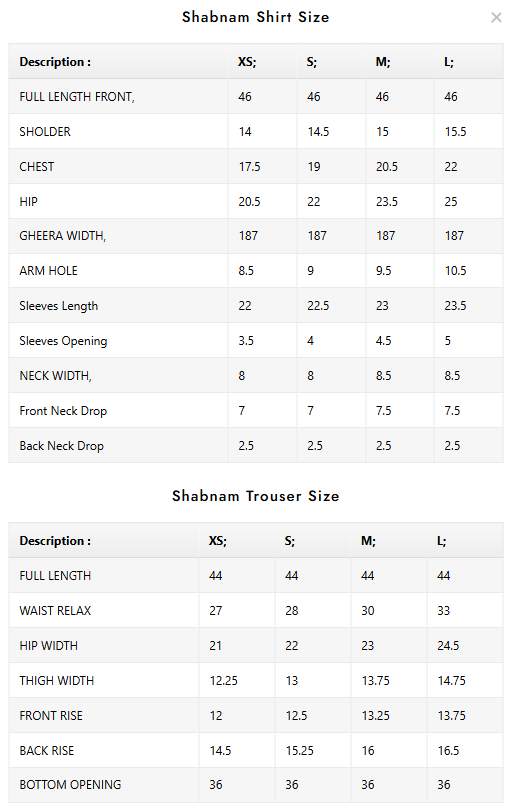Select trouser table M column header
The image size is (510, 809).
click(368, 541)
